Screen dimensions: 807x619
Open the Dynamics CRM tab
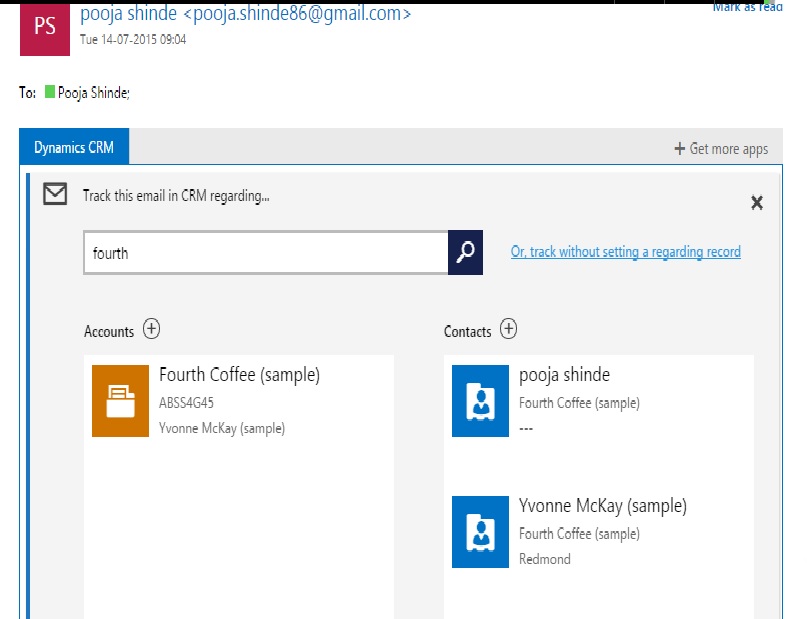pyautogui.click(x=74, y=147)
